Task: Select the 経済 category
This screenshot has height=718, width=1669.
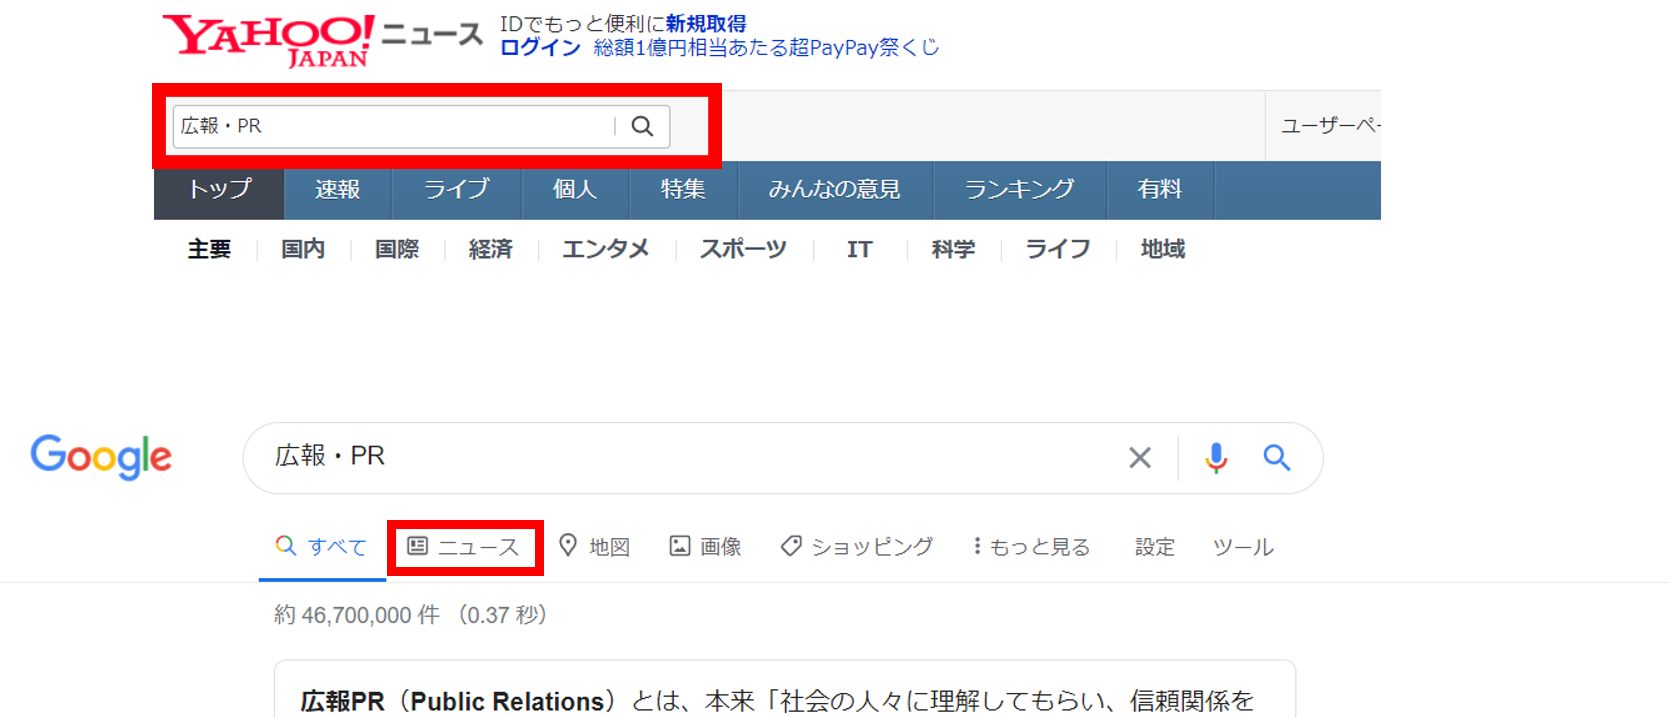Action: [491, 249]
